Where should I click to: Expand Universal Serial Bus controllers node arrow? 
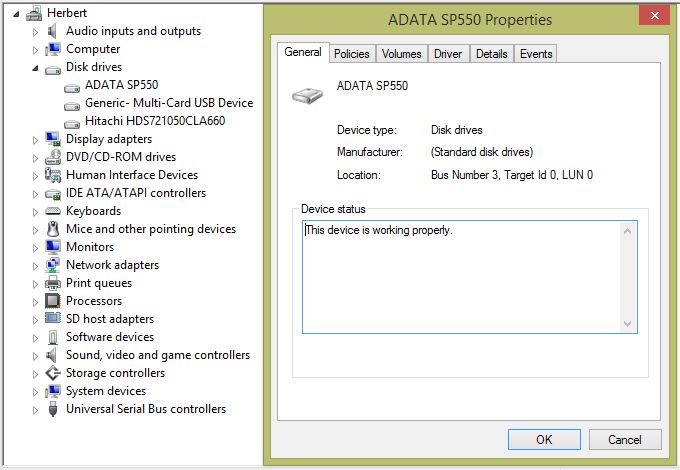tap(36, 410)
